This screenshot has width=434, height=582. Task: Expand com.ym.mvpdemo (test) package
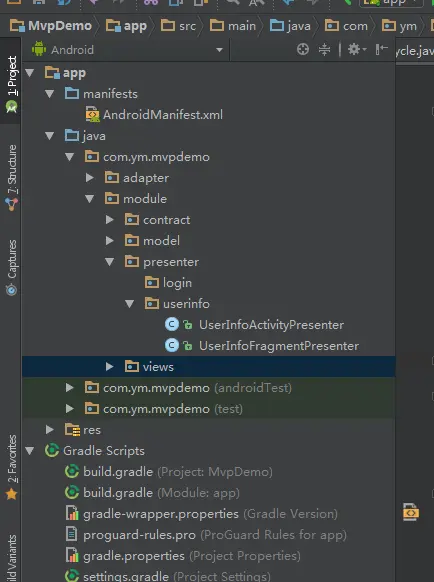[69, 409]
